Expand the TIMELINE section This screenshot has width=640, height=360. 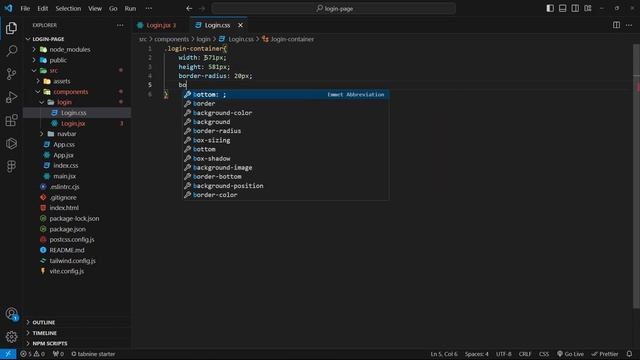tap(78, 333)
